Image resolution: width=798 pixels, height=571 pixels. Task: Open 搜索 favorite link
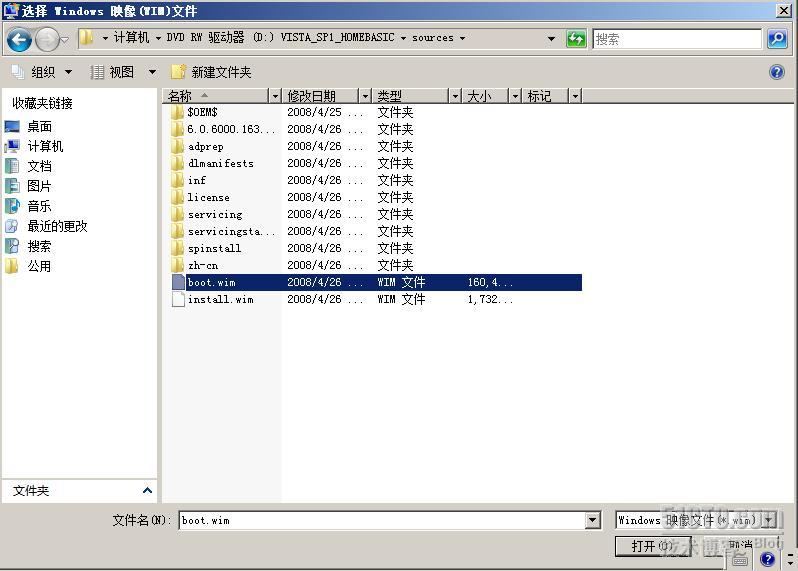(28, 246)
